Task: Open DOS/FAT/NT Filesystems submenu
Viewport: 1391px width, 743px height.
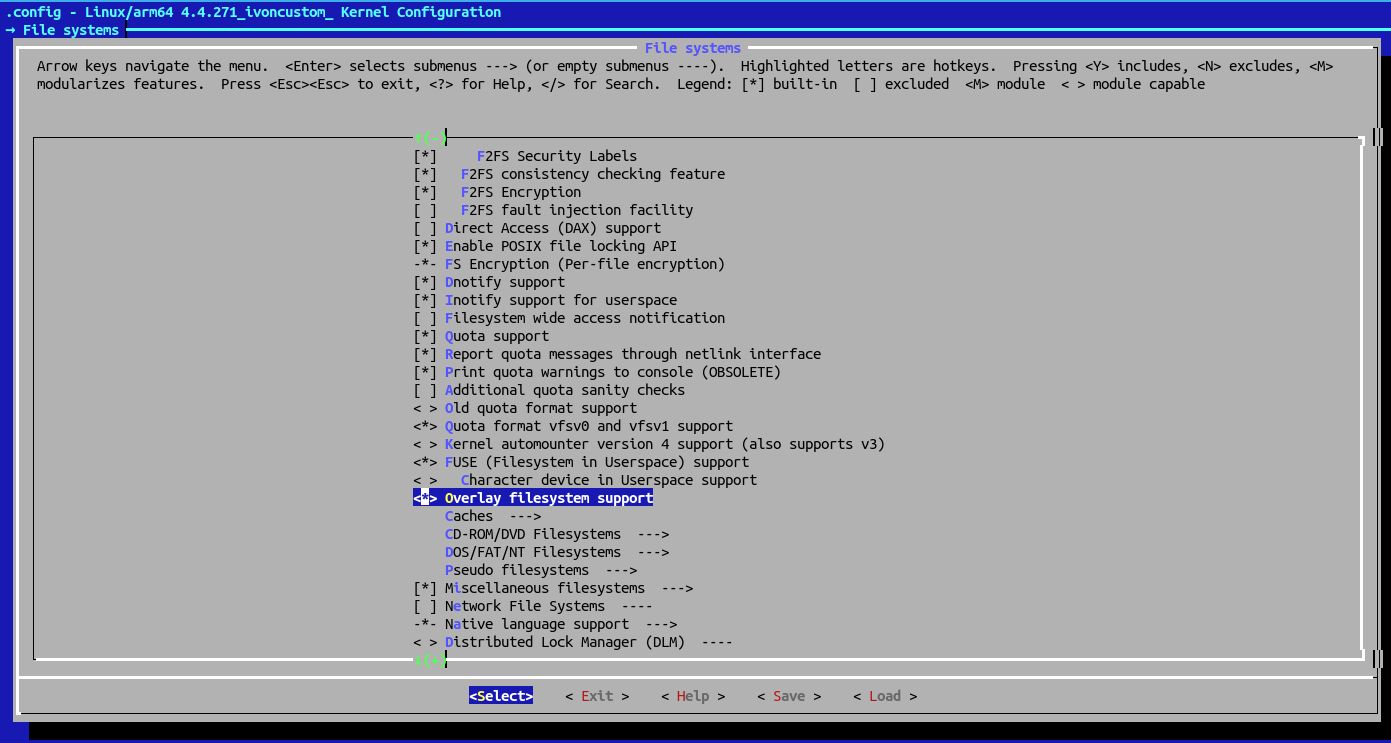Action: tap(556, 552)
